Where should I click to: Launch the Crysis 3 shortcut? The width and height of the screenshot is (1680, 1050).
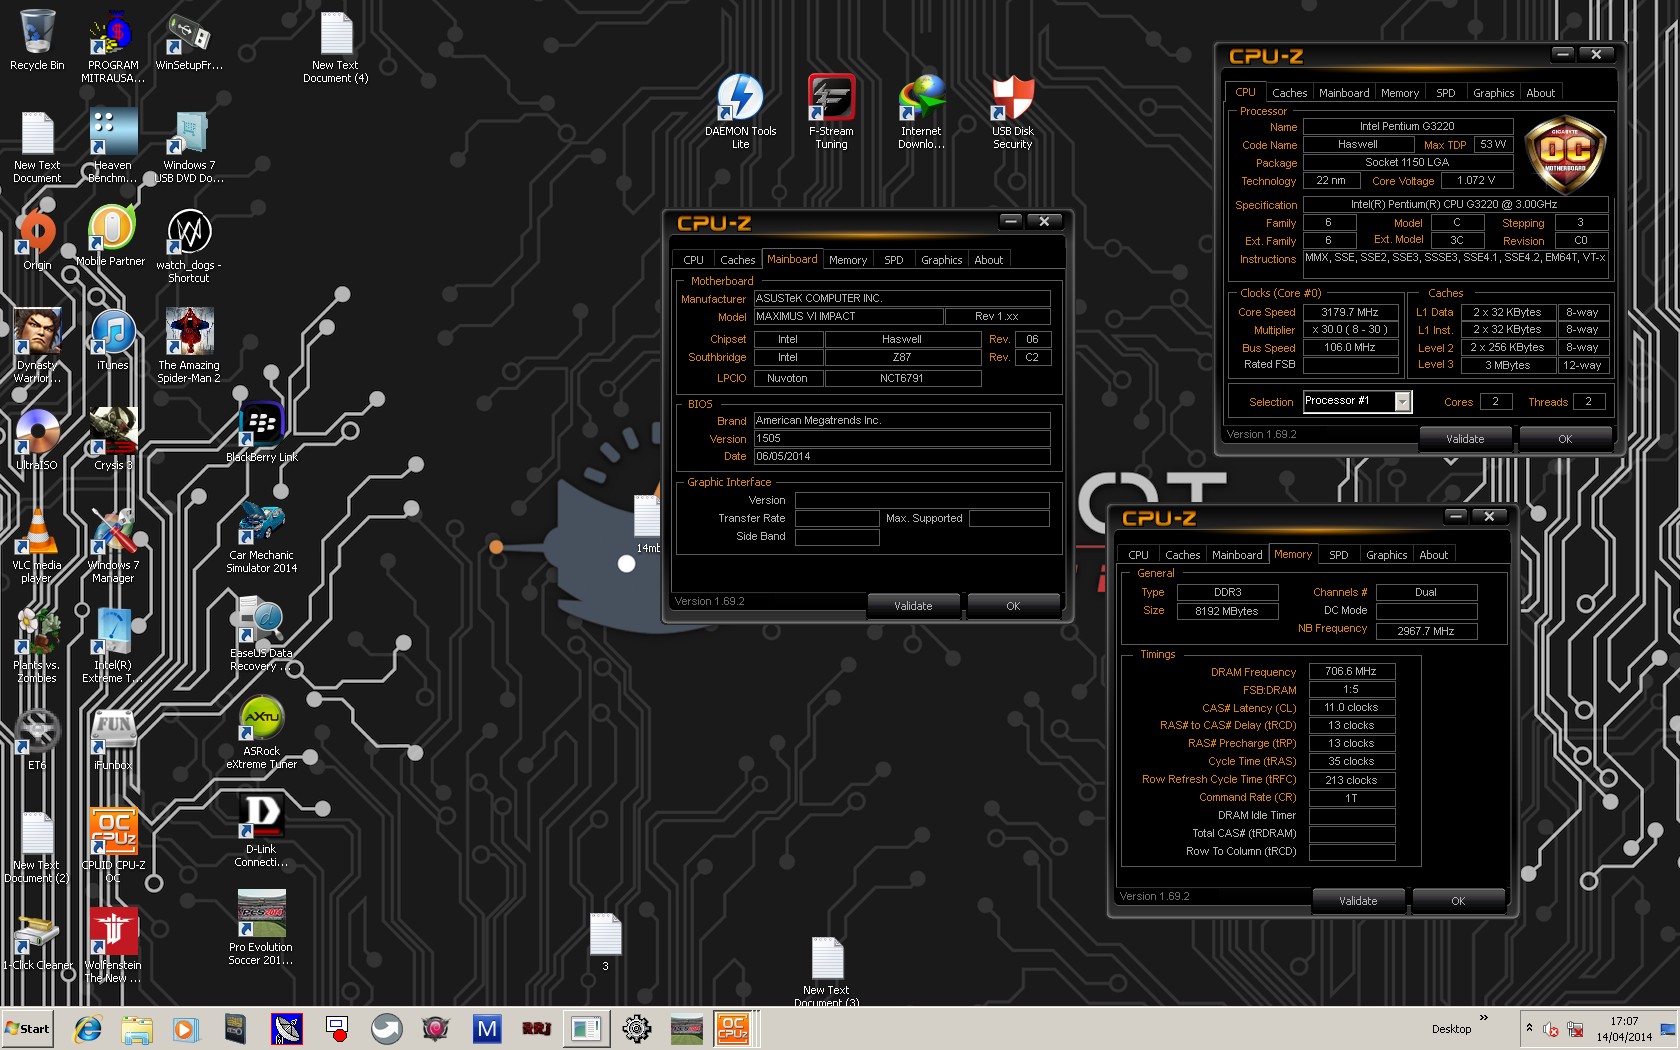click(x=113, y=440)
